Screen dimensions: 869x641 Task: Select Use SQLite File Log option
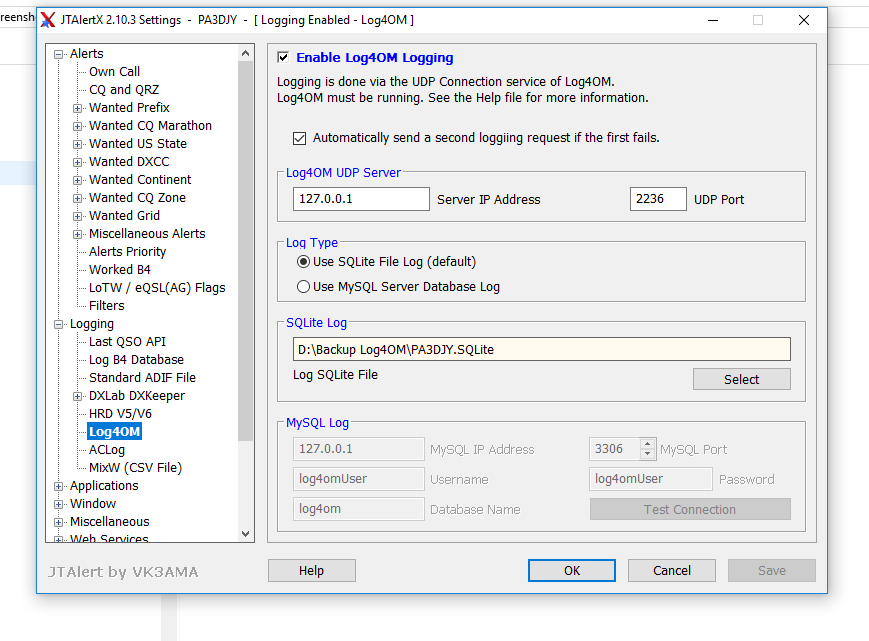point(303,261)
